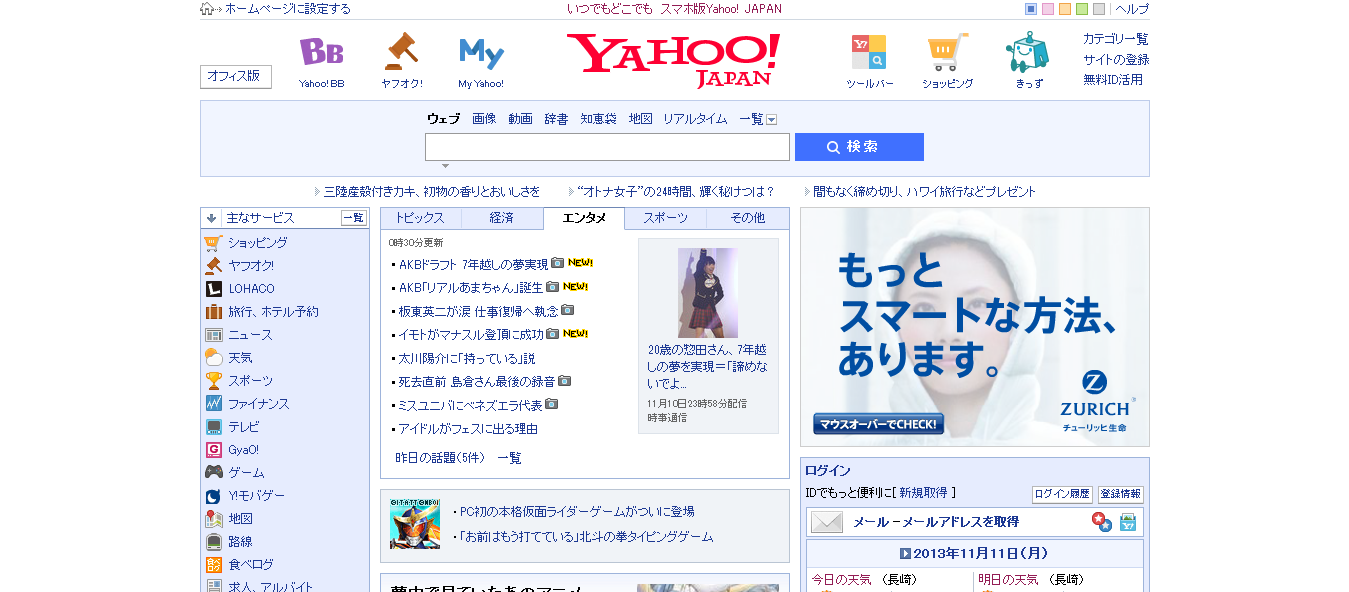Image resolution: width=1349 pixels, height=592 pixels.
Task: Open the idol news photo thumbnail
Action: (708, 293)
